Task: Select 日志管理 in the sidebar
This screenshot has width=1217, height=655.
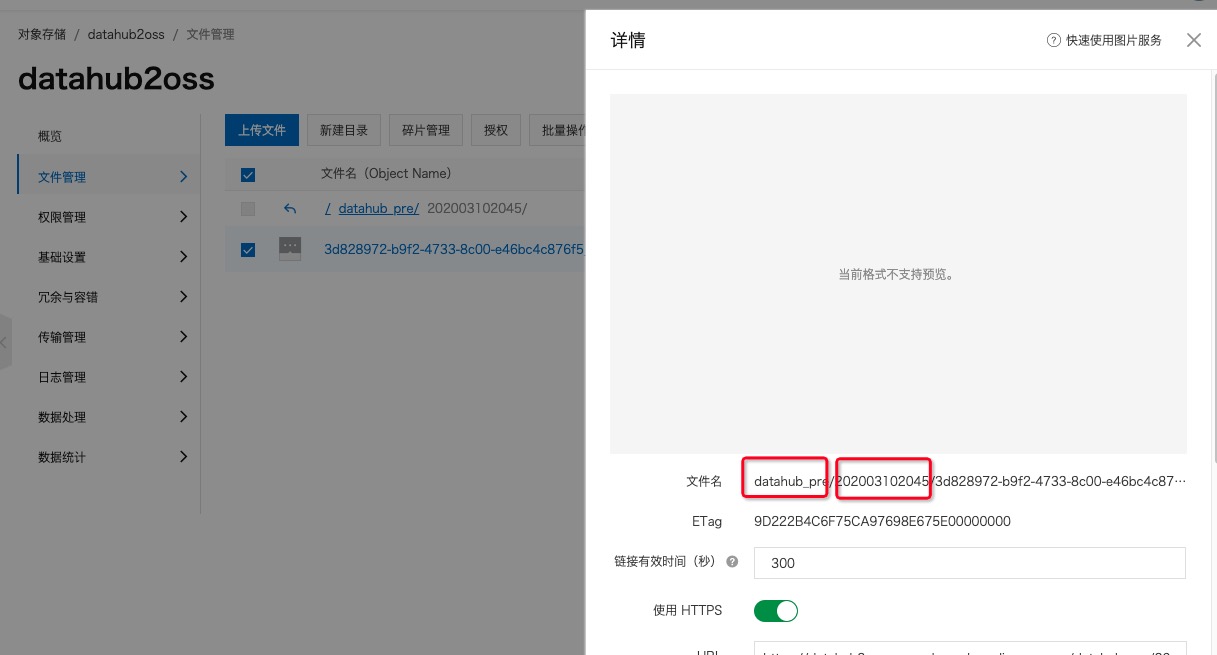Action: click(62, 377)
